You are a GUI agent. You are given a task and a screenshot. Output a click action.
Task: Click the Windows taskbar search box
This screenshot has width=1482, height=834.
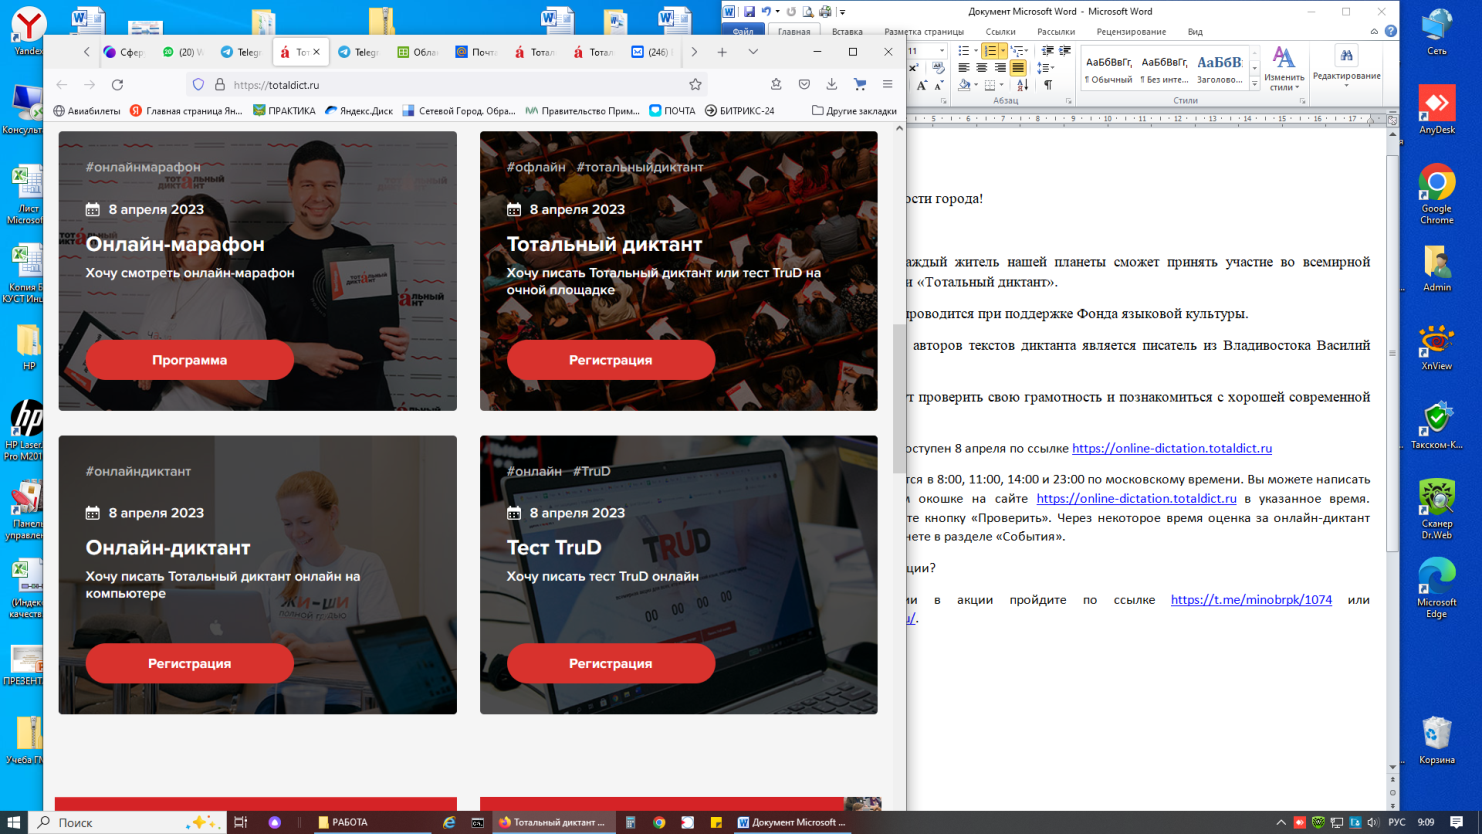[128, 822]
